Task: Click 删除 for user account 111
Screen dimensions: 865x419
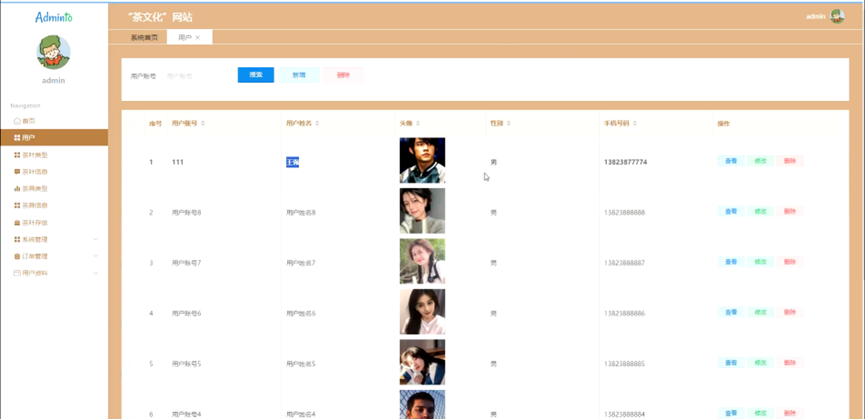Action: pos(789,161)
